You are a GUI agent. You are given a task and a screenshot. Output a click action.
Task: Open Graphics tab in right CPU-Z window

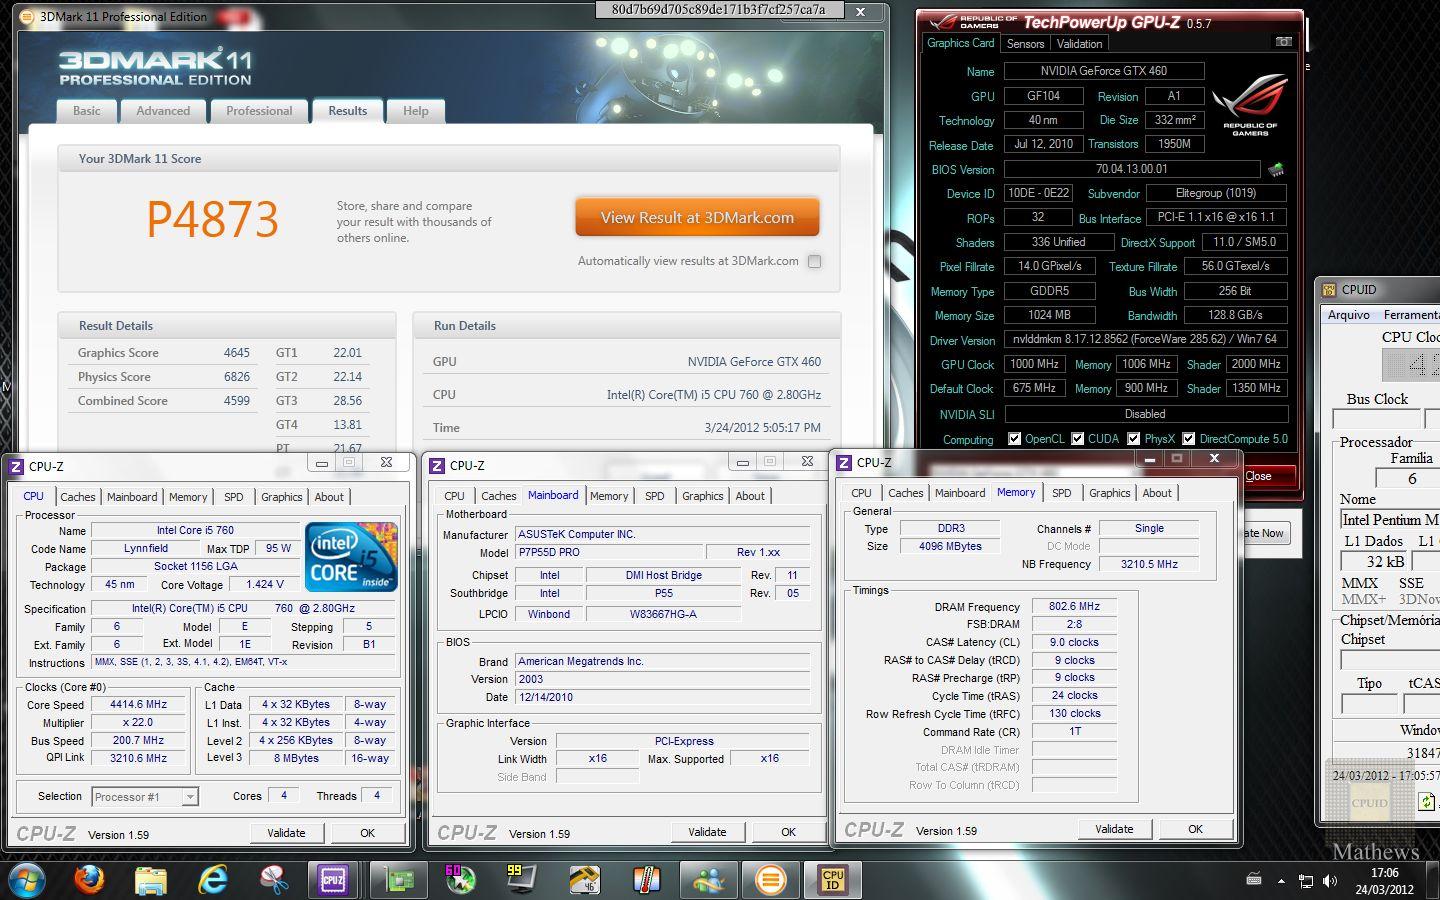point(1110,493)
